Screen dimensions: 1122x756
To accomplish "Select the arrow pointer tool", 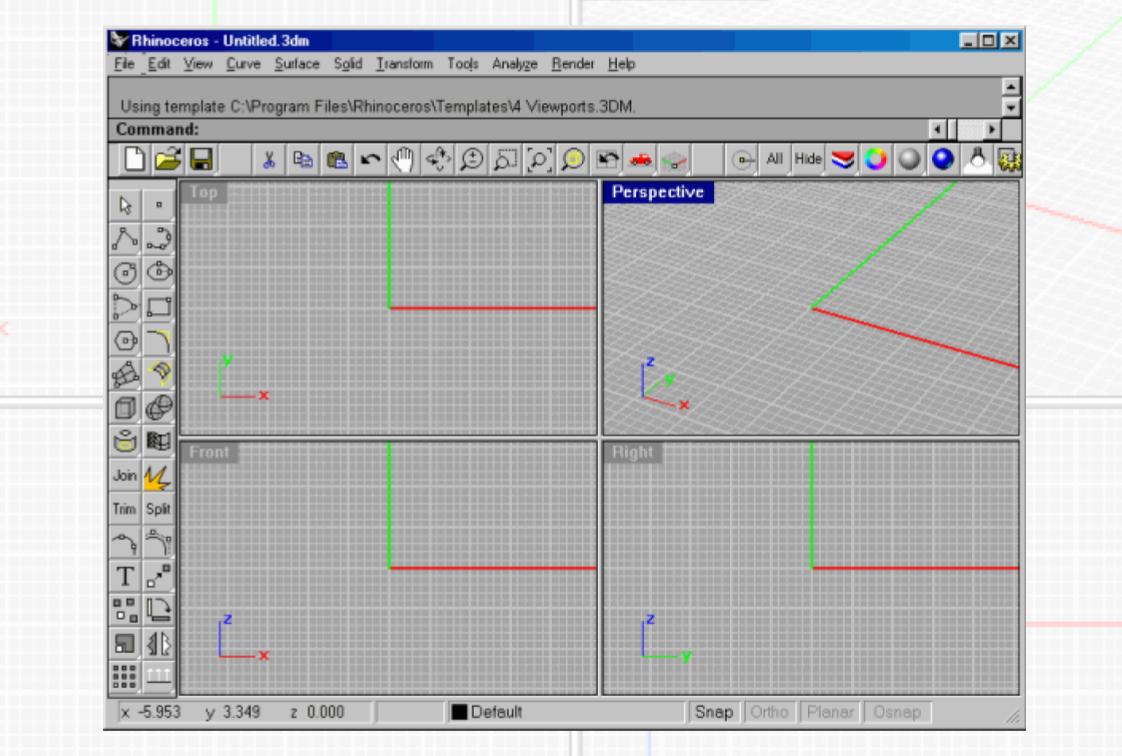I will (x=125, y=205).
